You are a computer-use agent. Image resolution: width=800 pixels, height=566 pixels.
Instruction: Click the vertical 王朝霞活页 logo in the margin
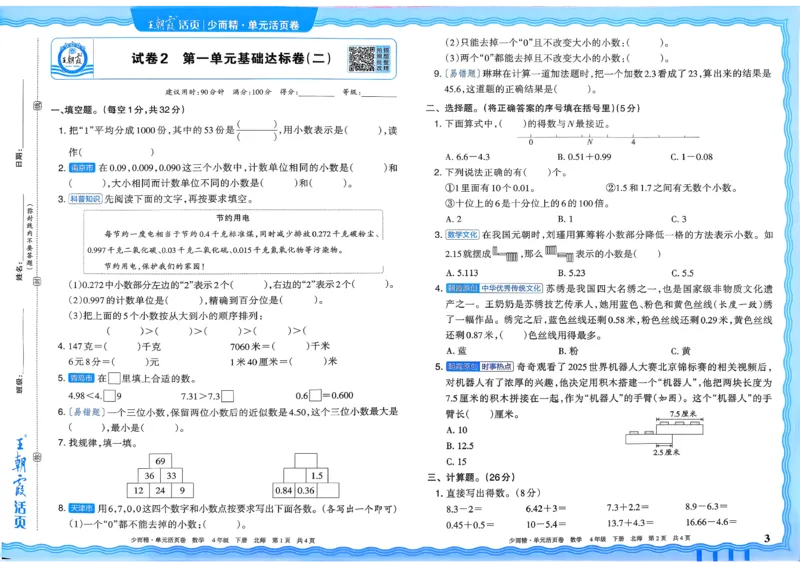(20, 481)
